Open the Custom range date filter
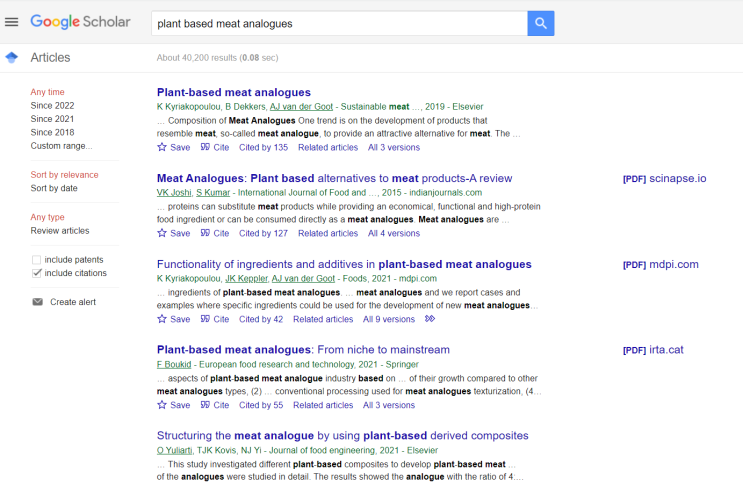The image size is (743, 485). pyautogui.click(x=60, y=146)
